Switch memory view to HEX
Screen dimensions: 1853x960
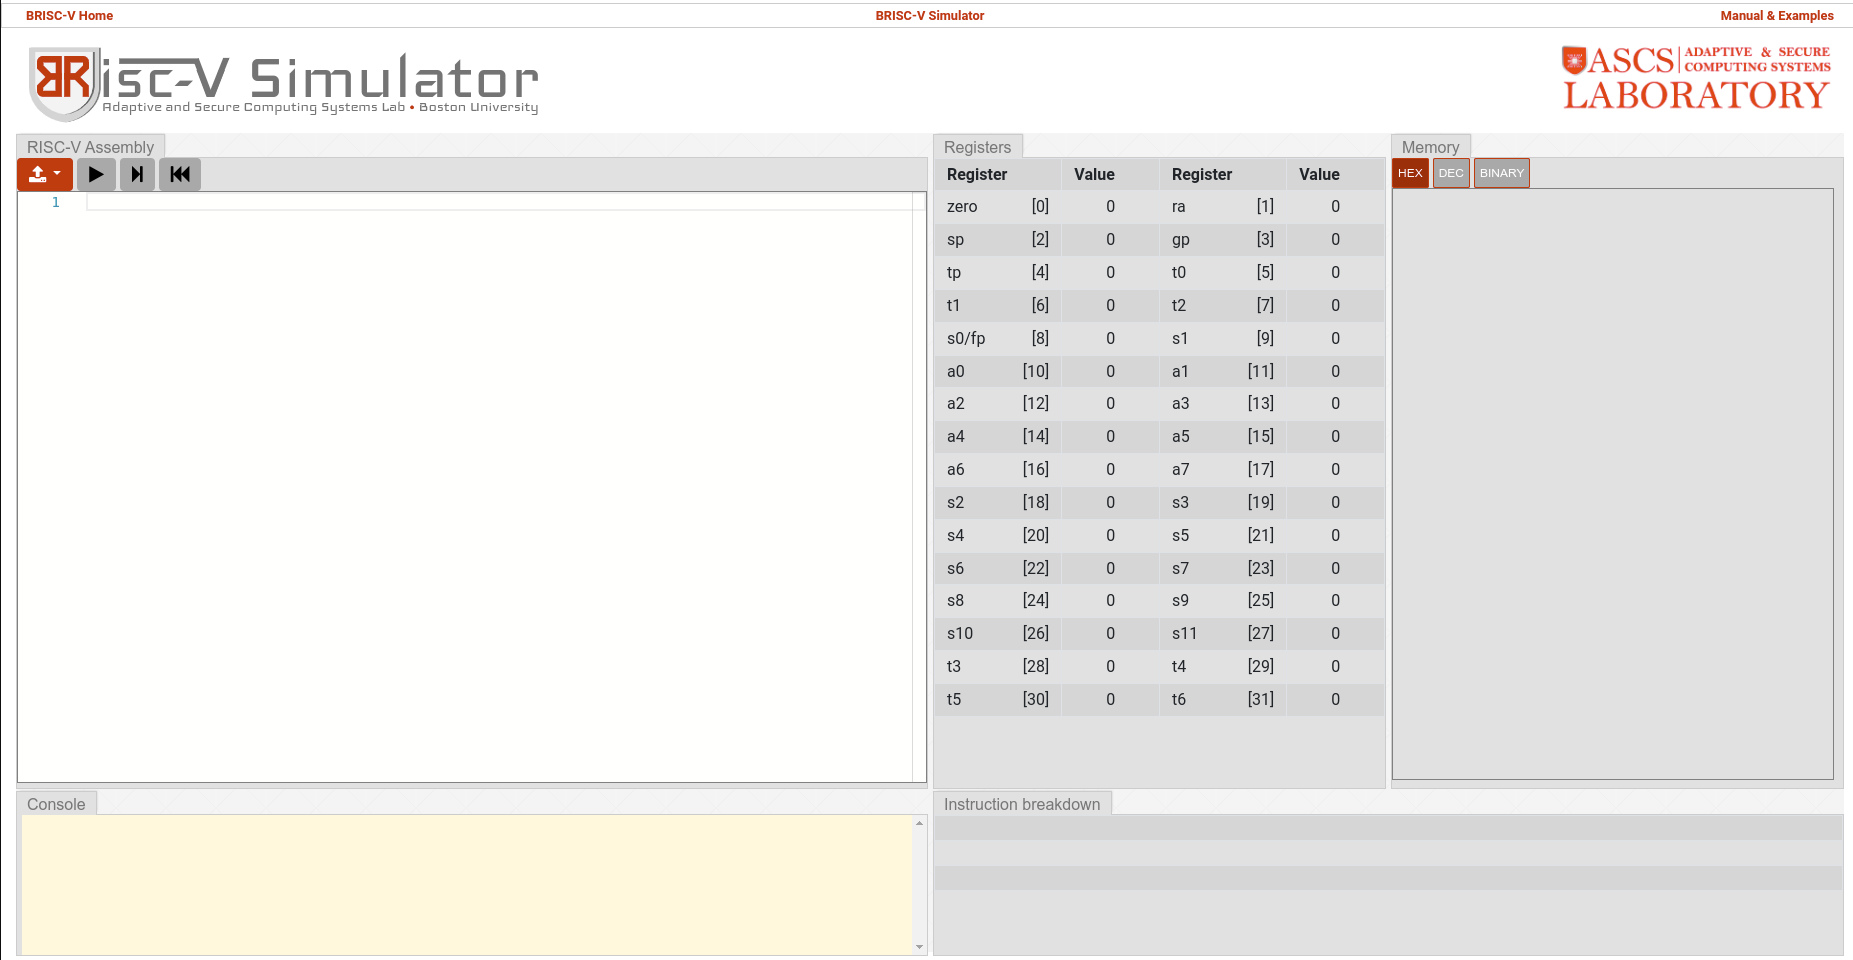(x=1410, y=173)
